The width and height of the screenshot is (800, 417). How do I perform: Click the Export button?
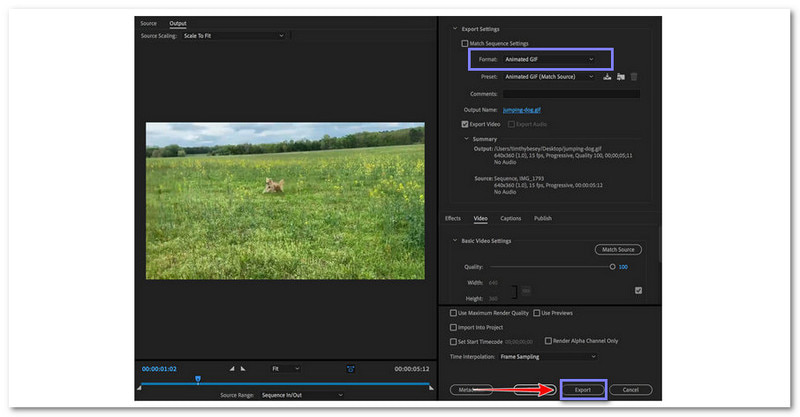point(583,390)
